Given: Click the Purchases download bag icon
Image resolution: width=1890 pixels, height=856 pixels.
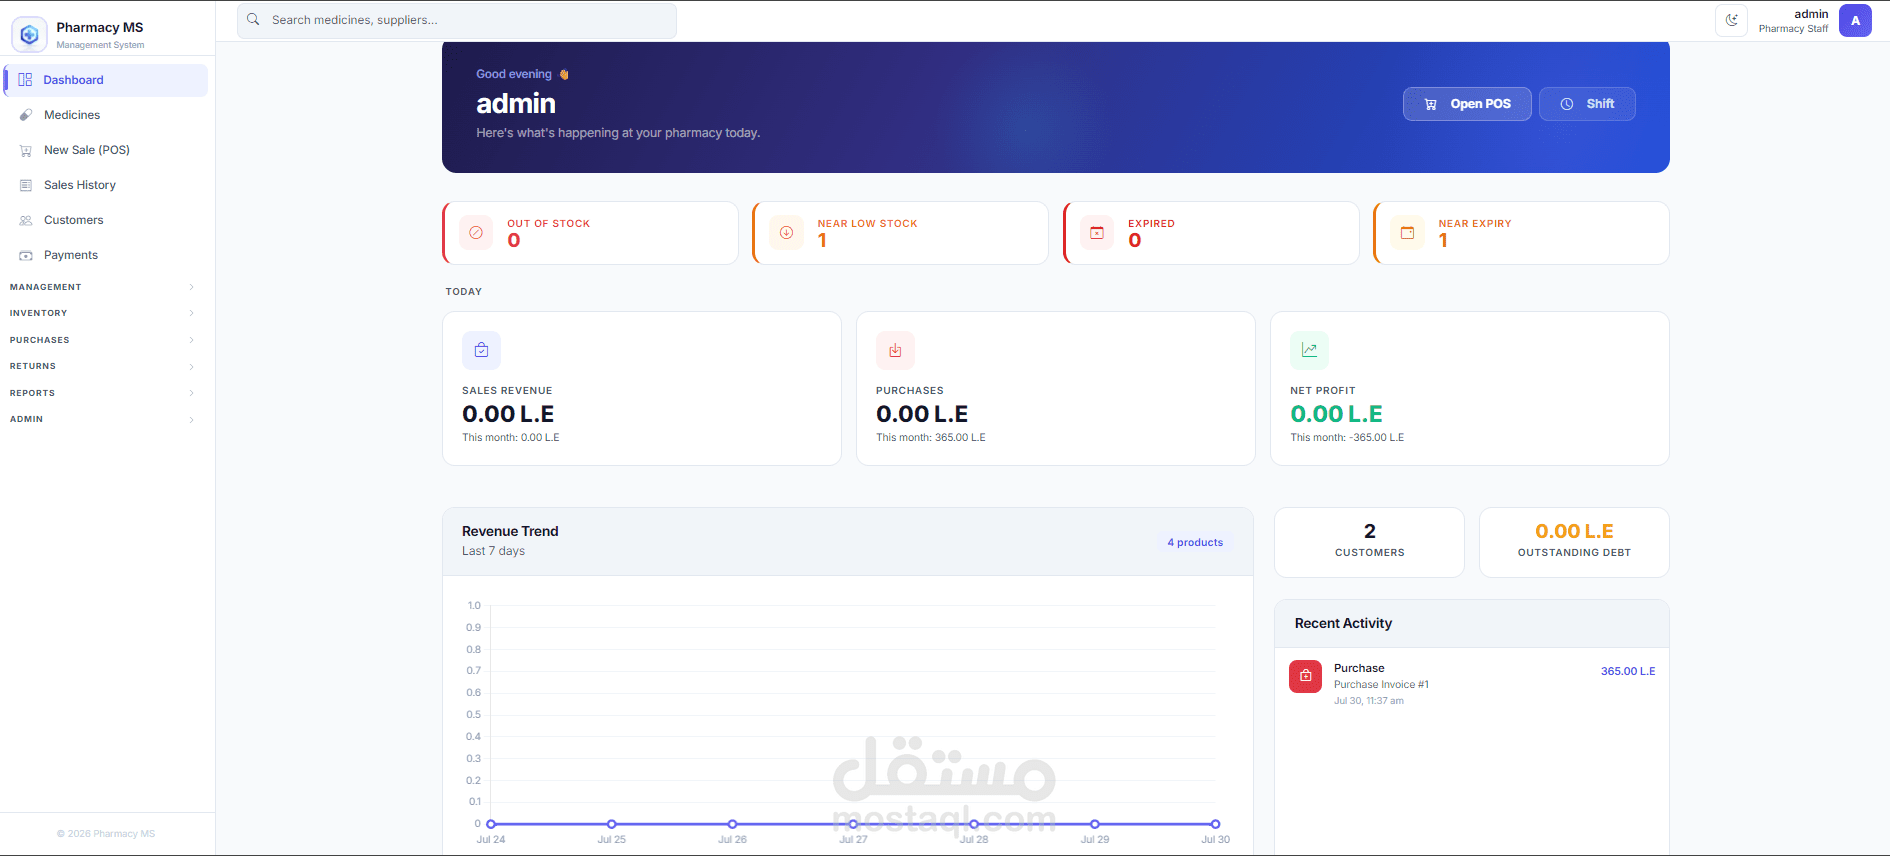Looking at the screenshot, I should pyautogui.click(x=895, y=350).
